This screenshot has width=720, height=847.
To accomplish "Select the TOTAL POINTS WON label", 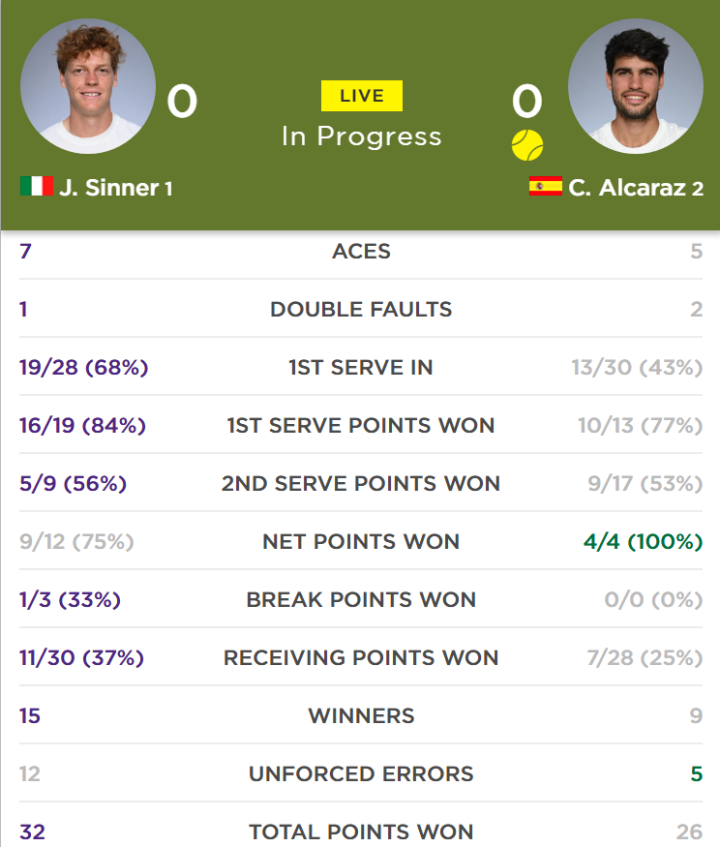I will pos(361,832).
